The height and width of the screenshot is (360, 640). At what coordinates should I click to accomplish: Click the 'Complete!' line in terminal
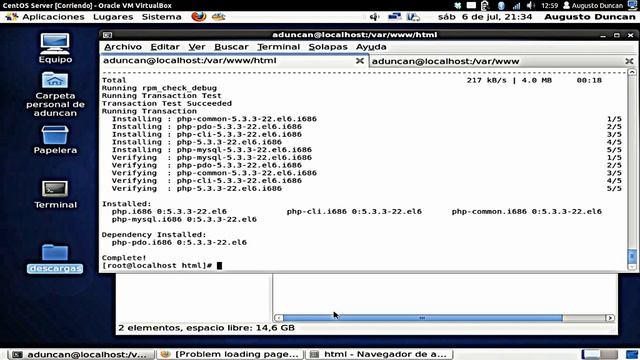click(124, 258)
